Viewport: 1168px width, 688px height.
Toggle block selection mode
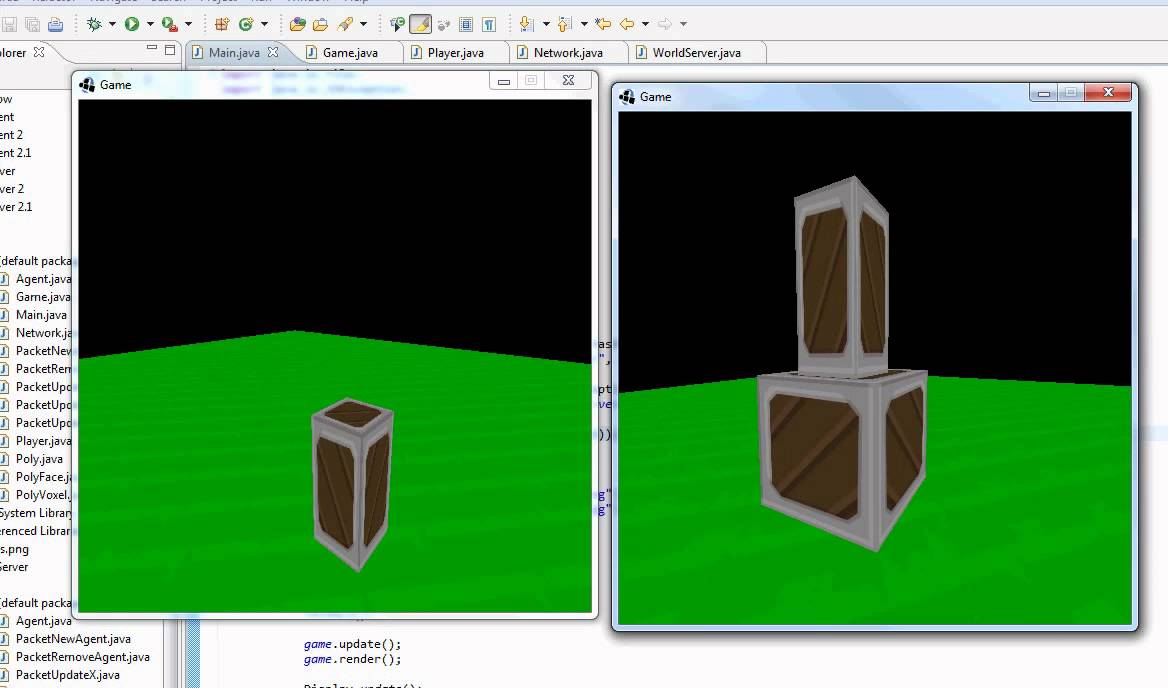click(x=466, y=25)
